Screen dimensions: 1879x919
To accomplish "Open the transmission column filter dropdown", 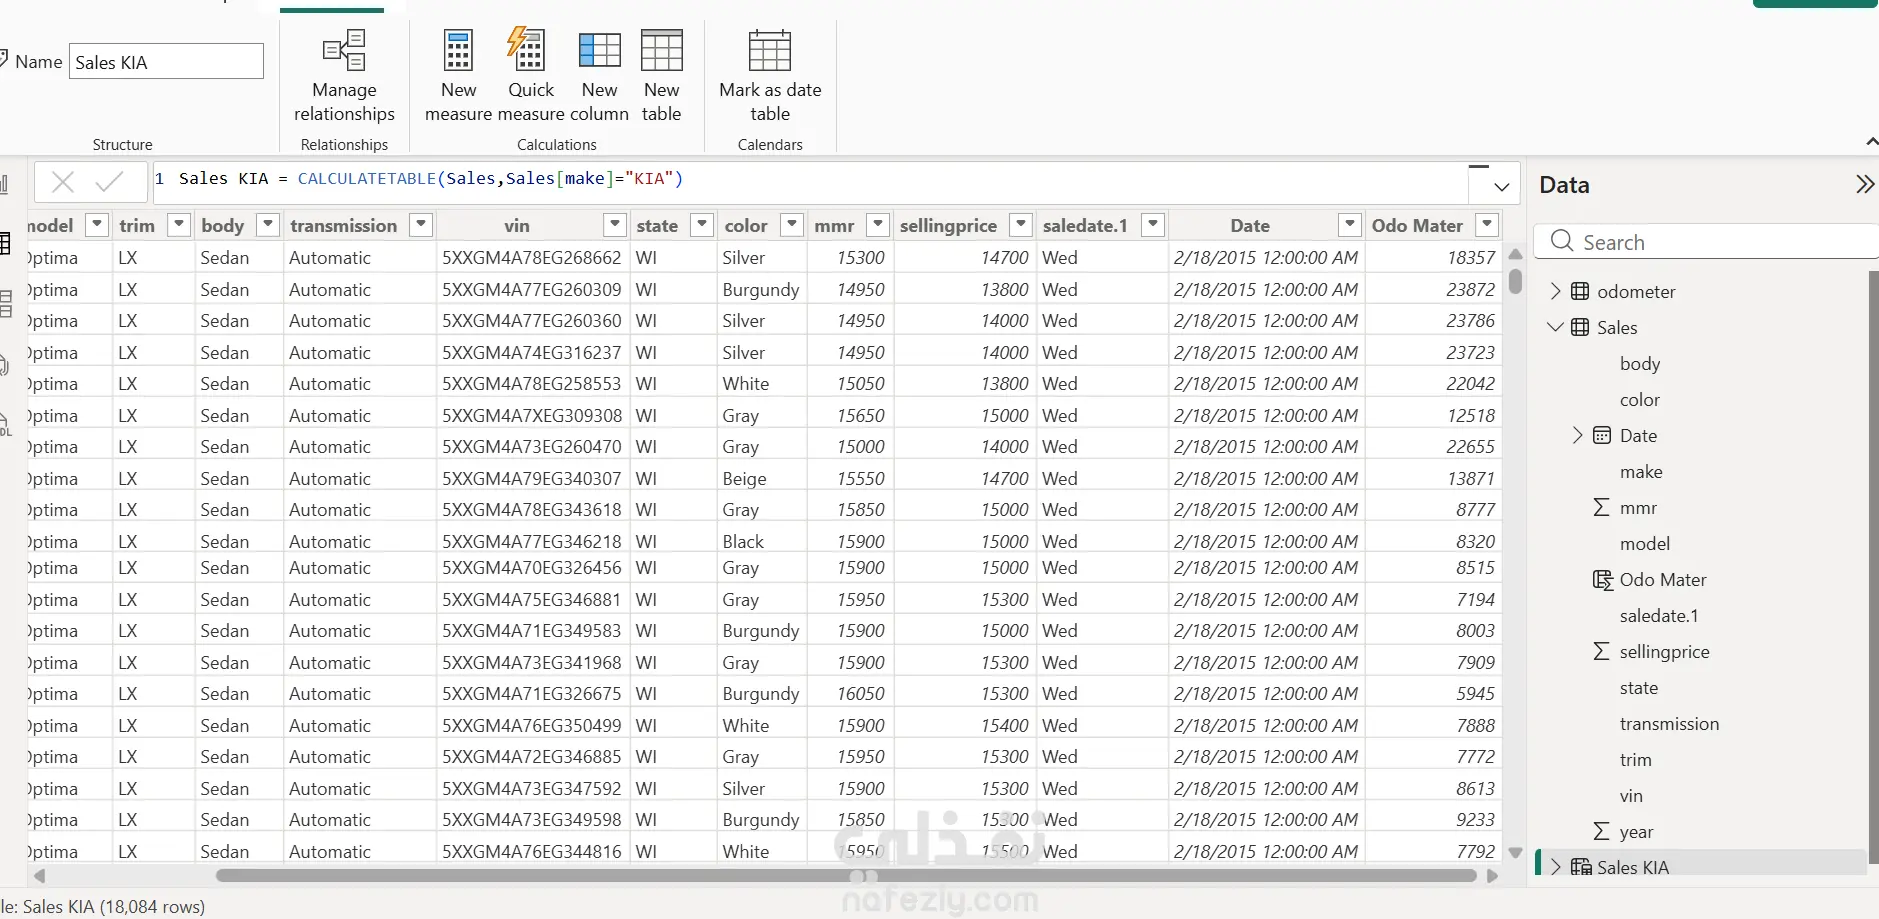I will click(x=421, y=225).
